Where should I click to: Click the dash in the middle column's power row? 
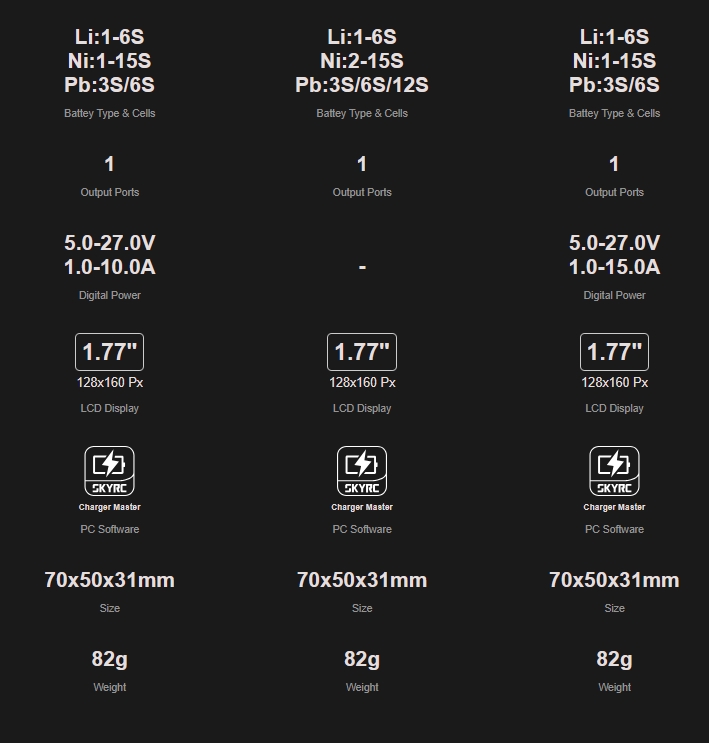tap(362, 267)
